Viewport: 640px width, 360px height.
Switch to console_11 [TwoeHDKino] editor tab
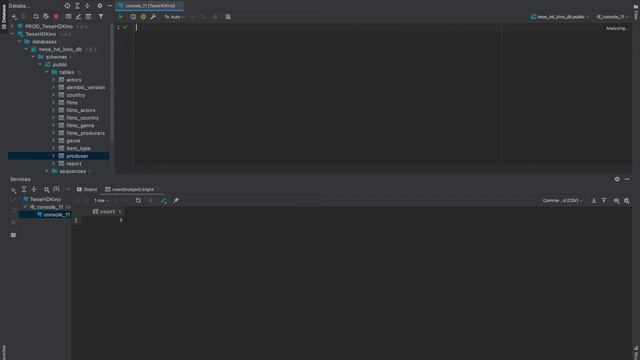pos(150,6)
